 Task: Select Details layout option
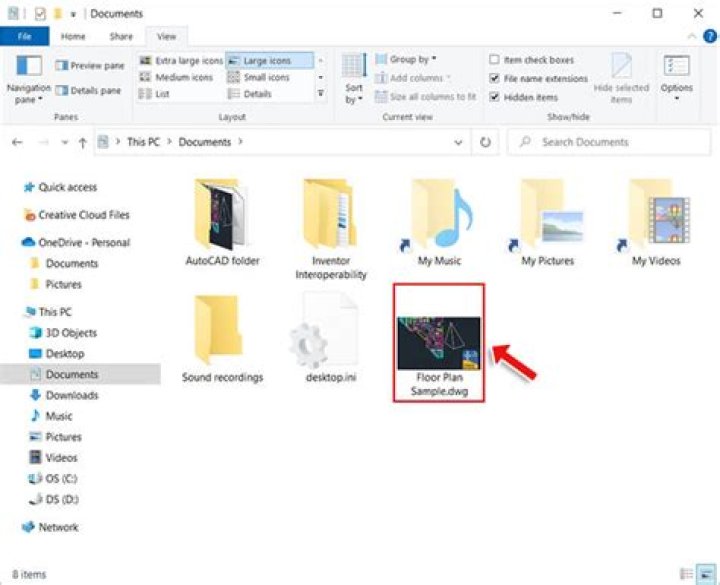249,94
